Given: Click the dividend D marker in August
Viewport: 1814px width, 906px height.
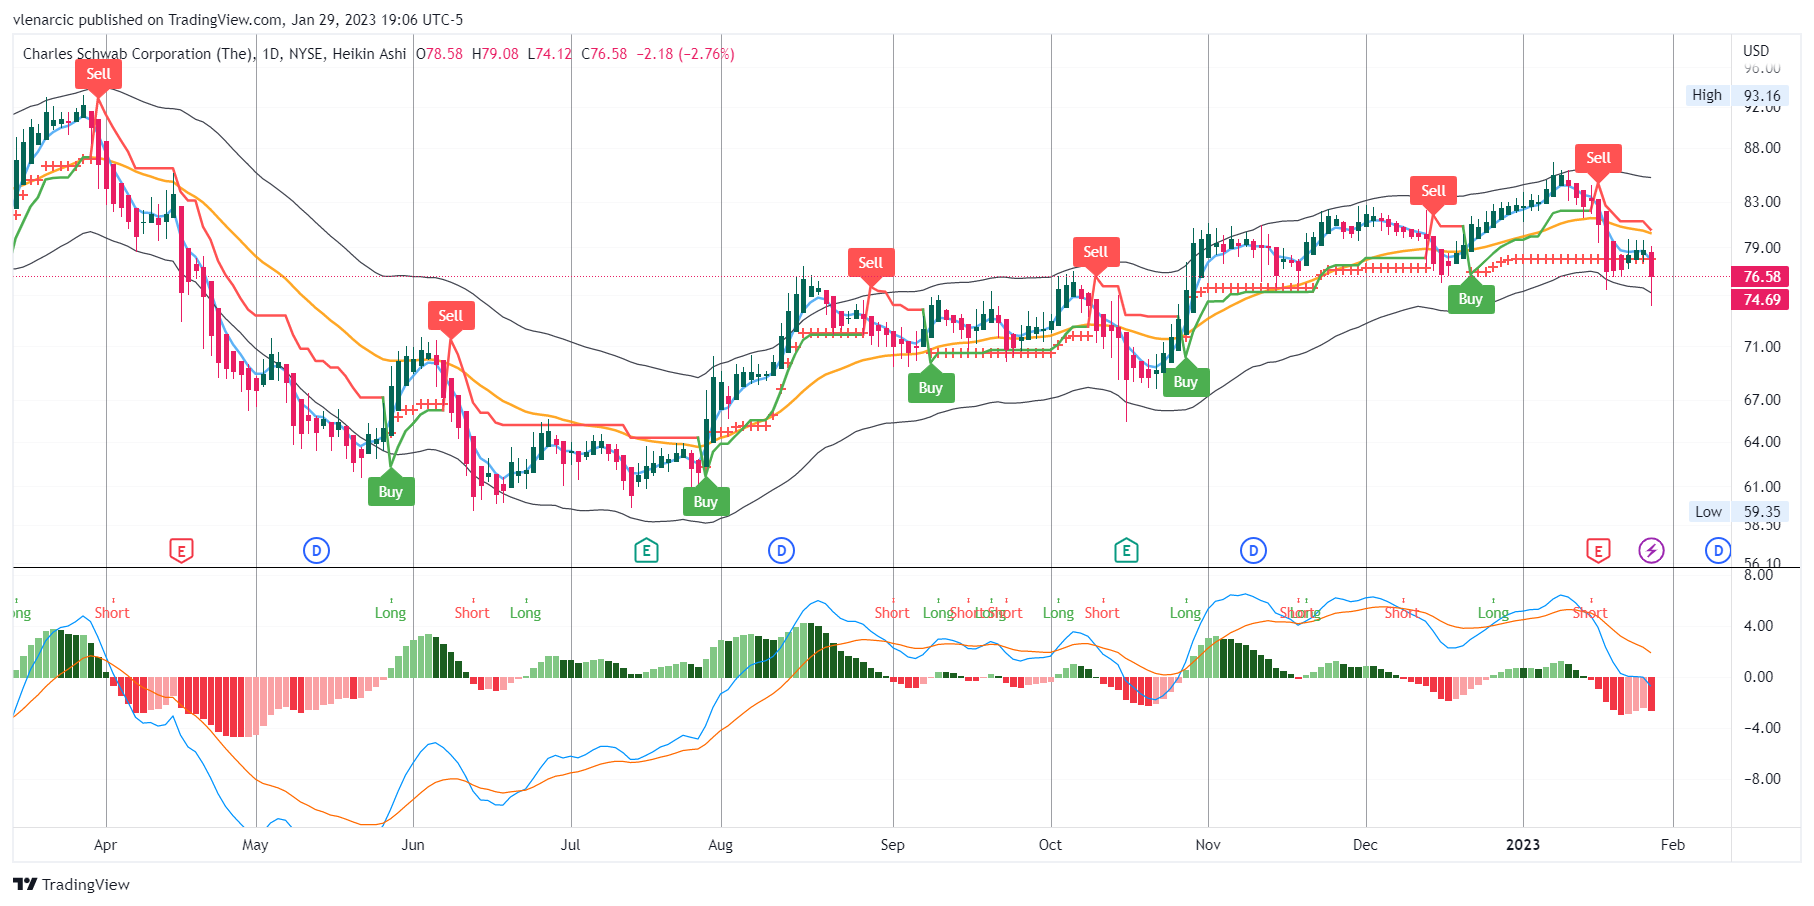Looking at the screenshot, I should pyautogui.click(x=781, y=550).
